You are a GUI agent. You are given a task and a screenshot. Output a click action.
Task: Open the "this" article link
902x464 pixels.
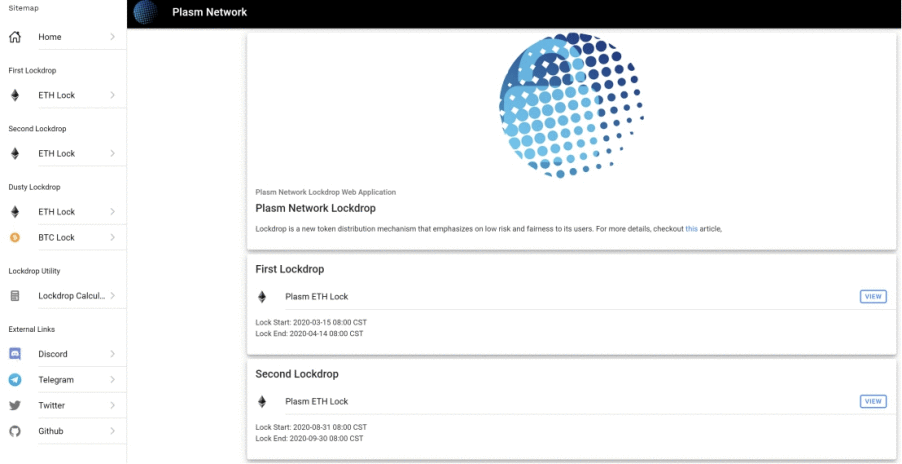[691, 229]
